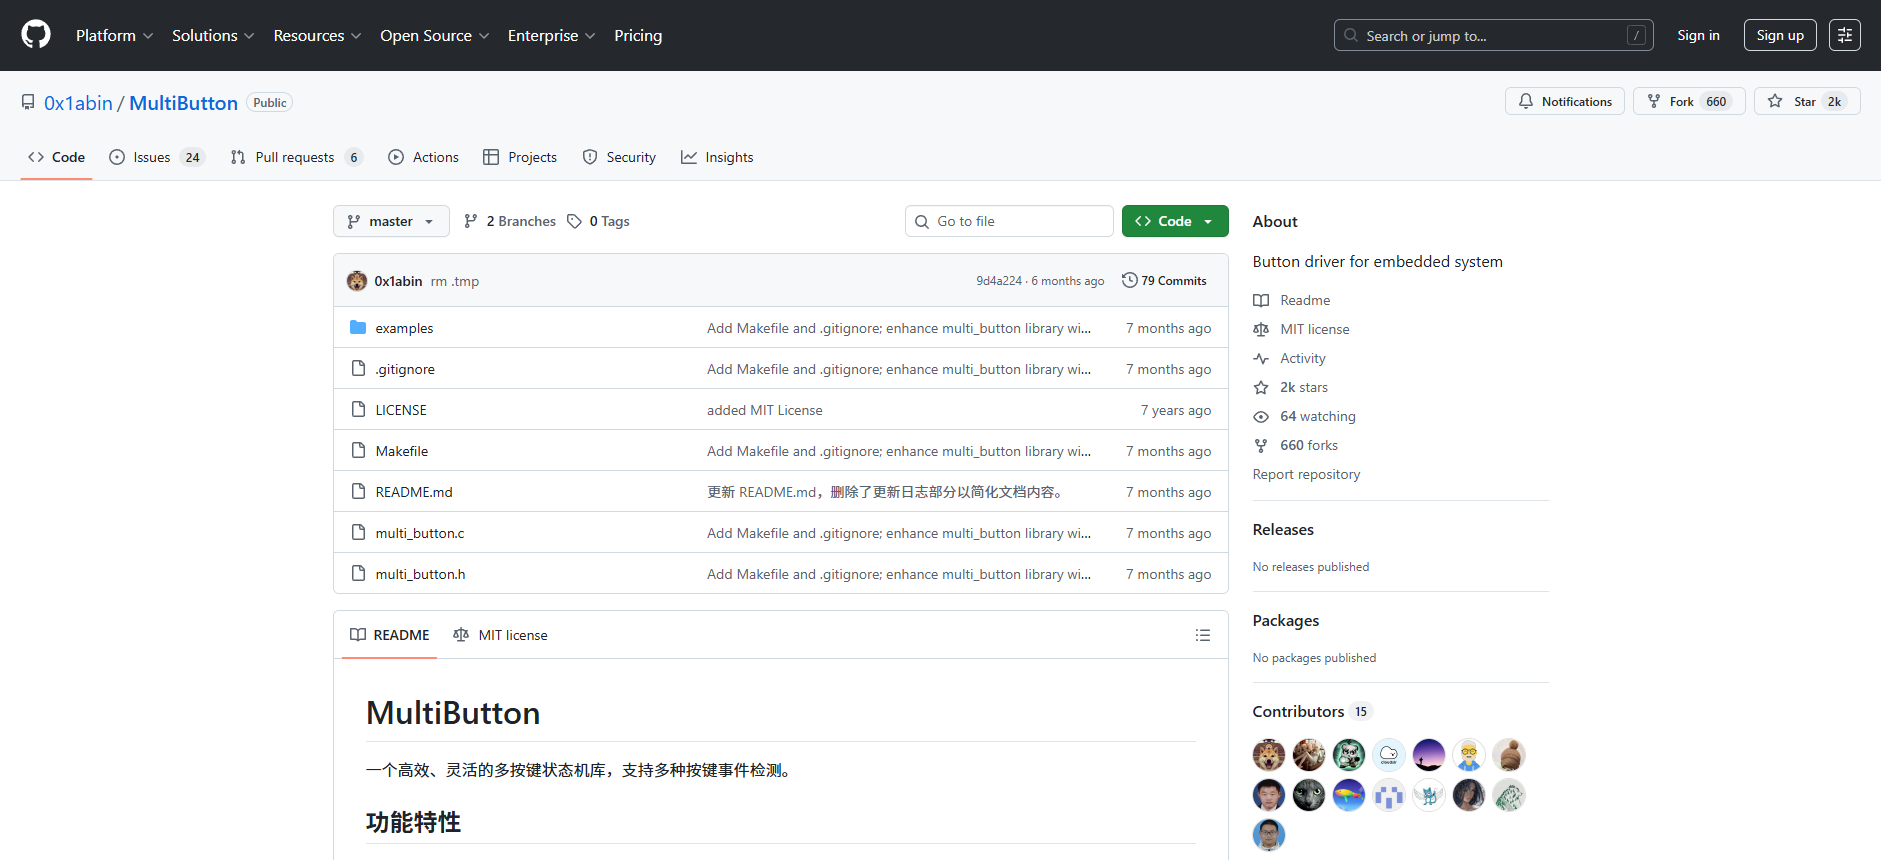Open the Packages heading link
This screenshot has height=860, width=1881.
click(x=1285, y=620)
